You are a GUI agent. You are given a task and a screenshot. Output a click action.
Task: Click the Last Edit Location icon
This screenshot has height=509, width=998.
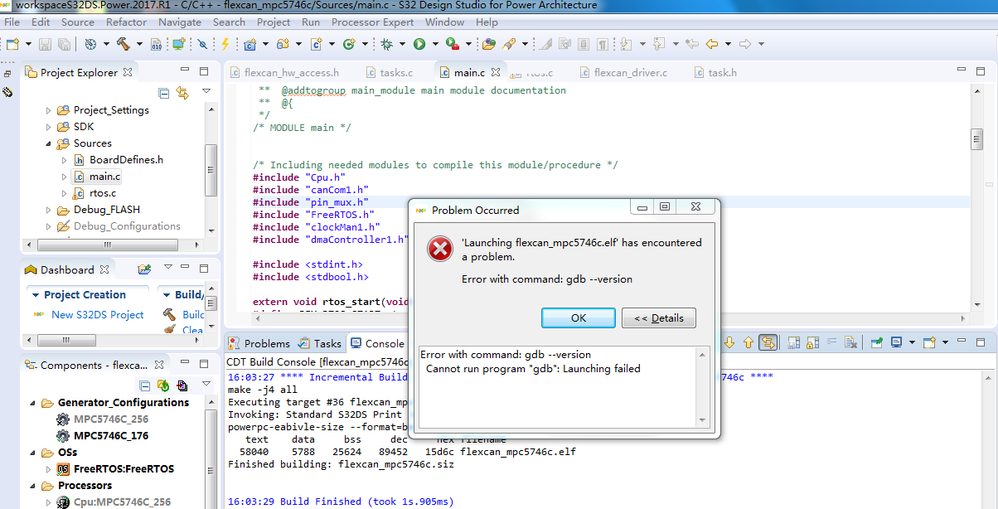(x=692, y=44)
